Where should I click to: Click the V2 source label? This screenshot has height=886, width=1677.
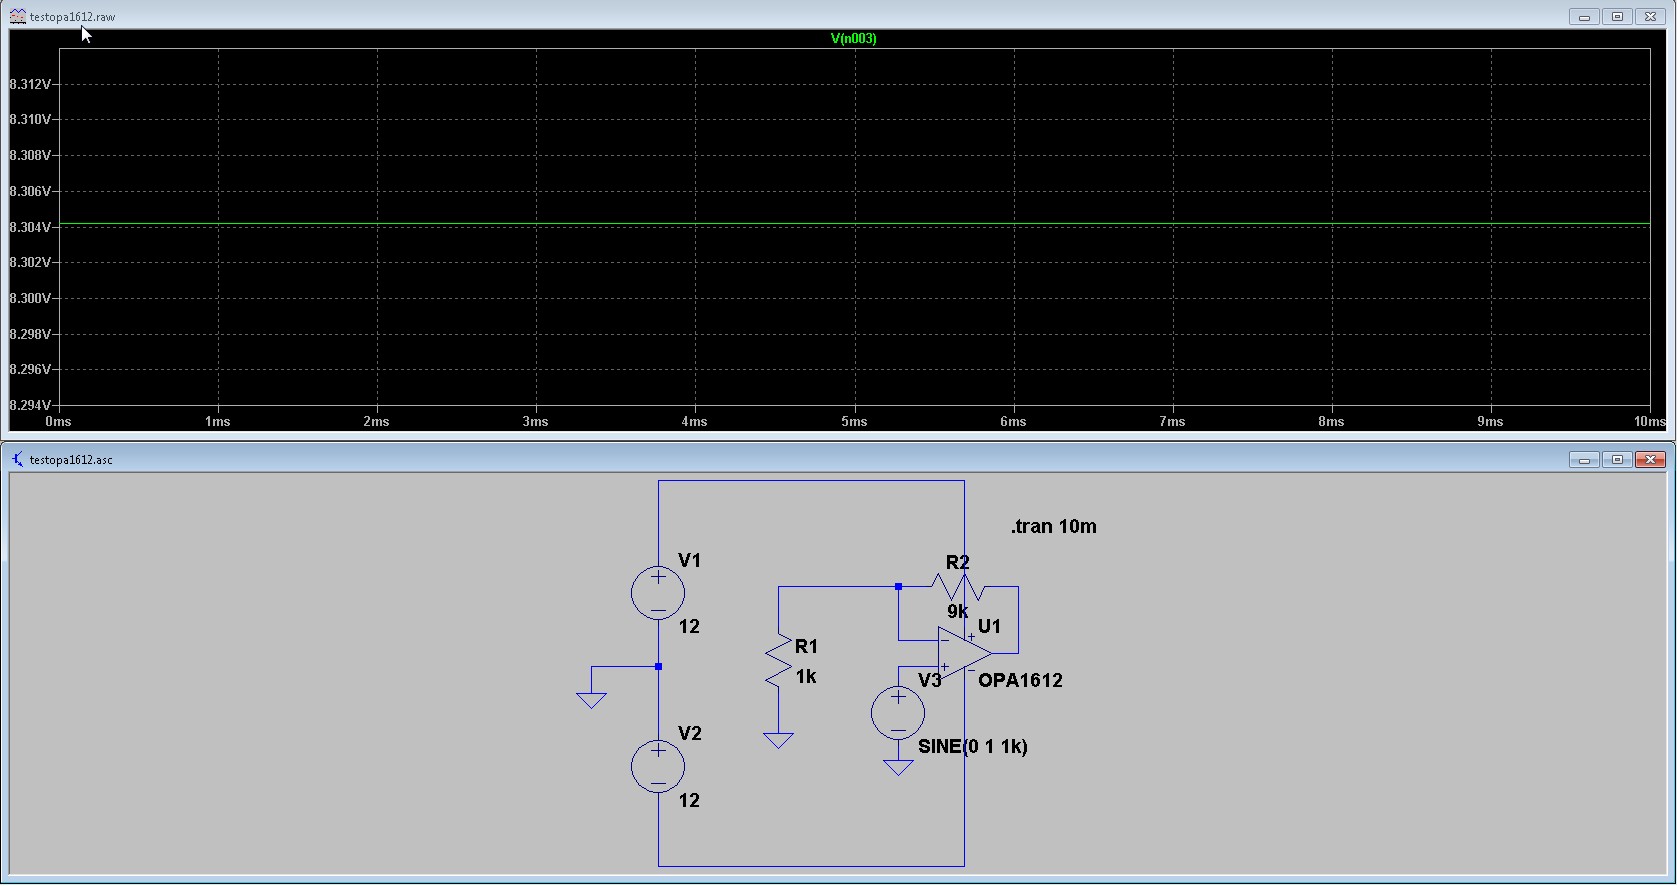click(x=690, y=733)
